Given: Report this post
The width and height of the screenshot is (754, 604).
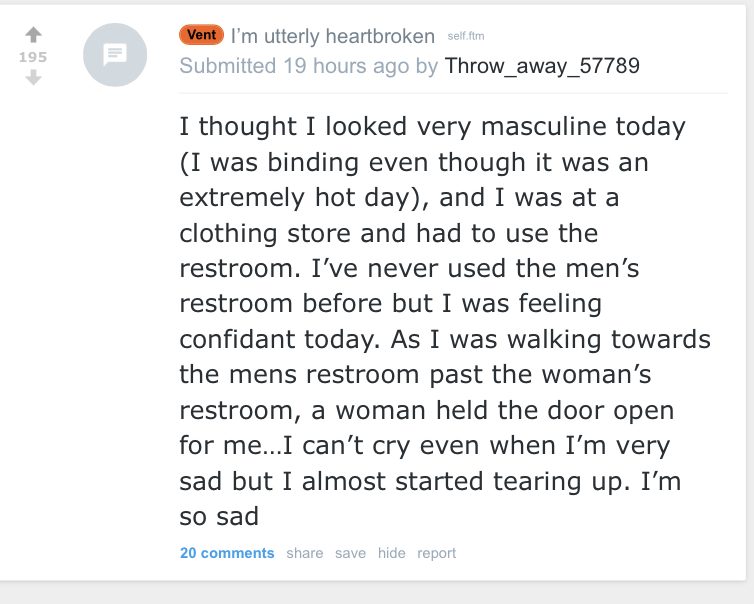Looking at the screenshot, I should 436,553.
